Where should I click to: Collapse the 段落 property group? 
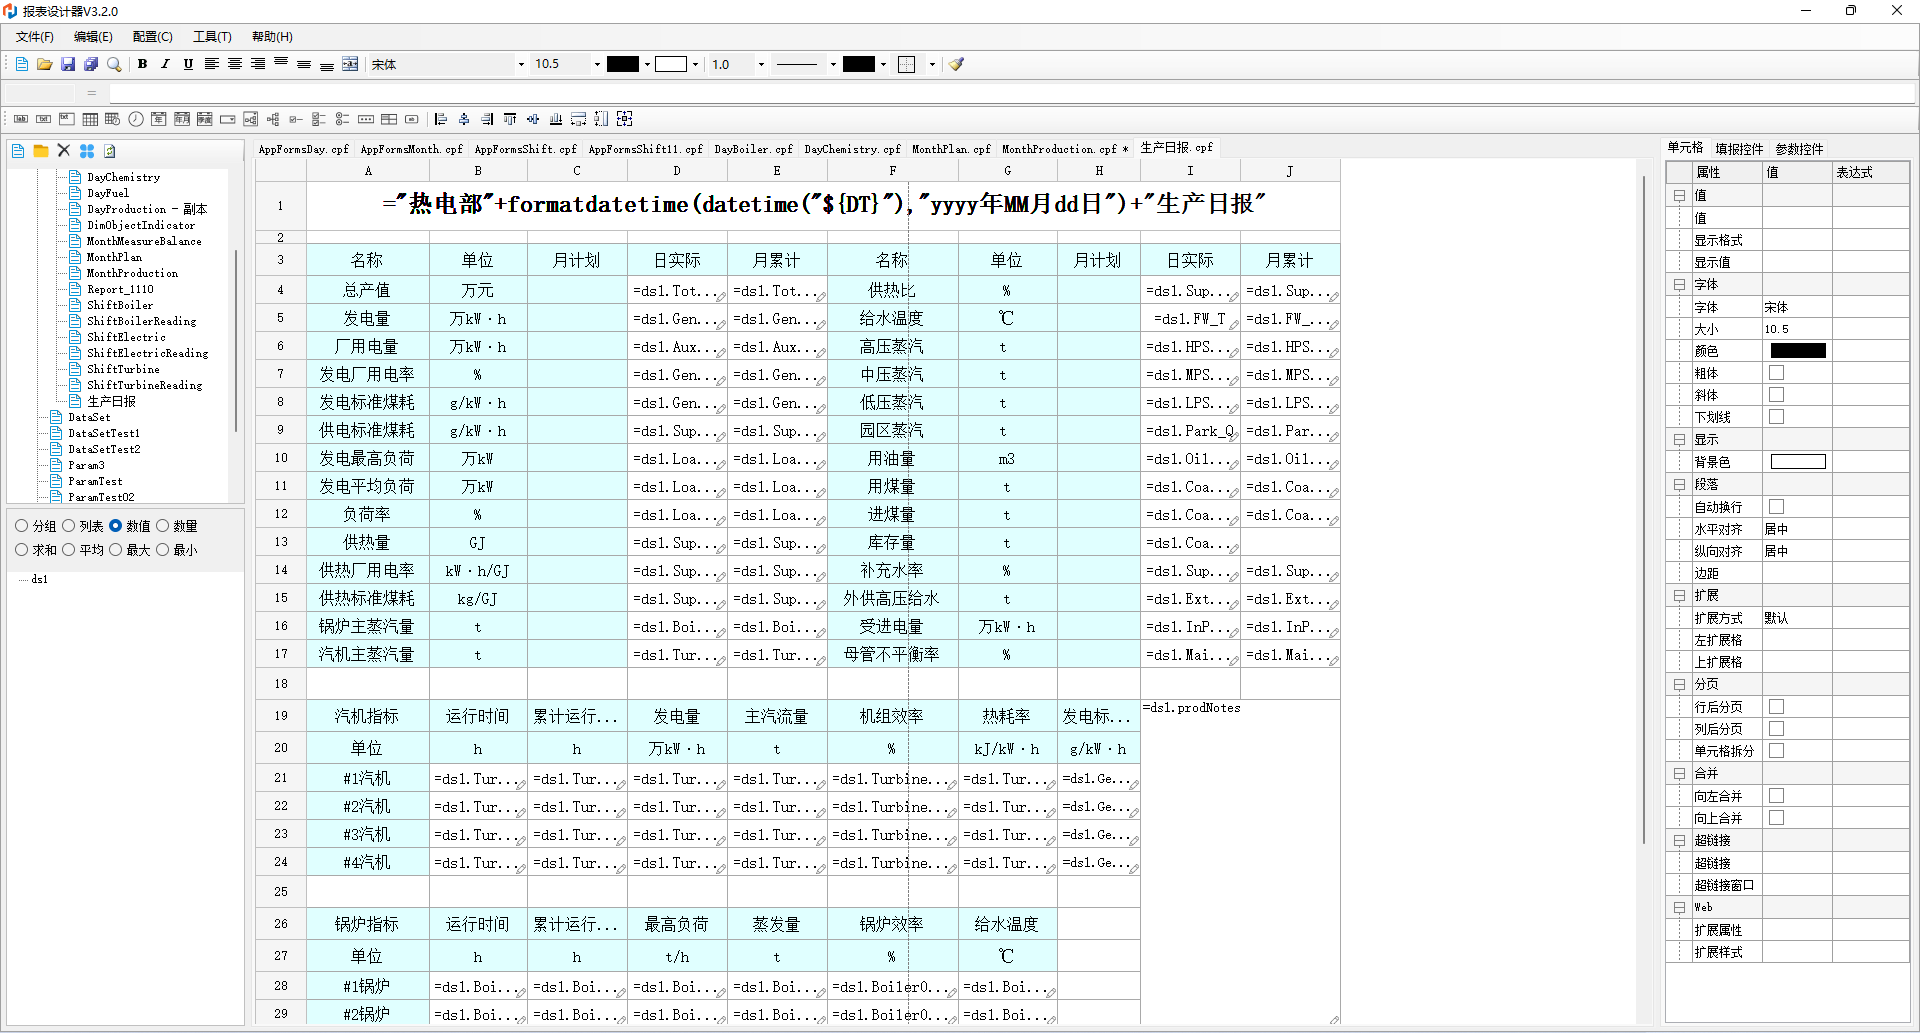pyautogui.click(x=1679, y=485)
